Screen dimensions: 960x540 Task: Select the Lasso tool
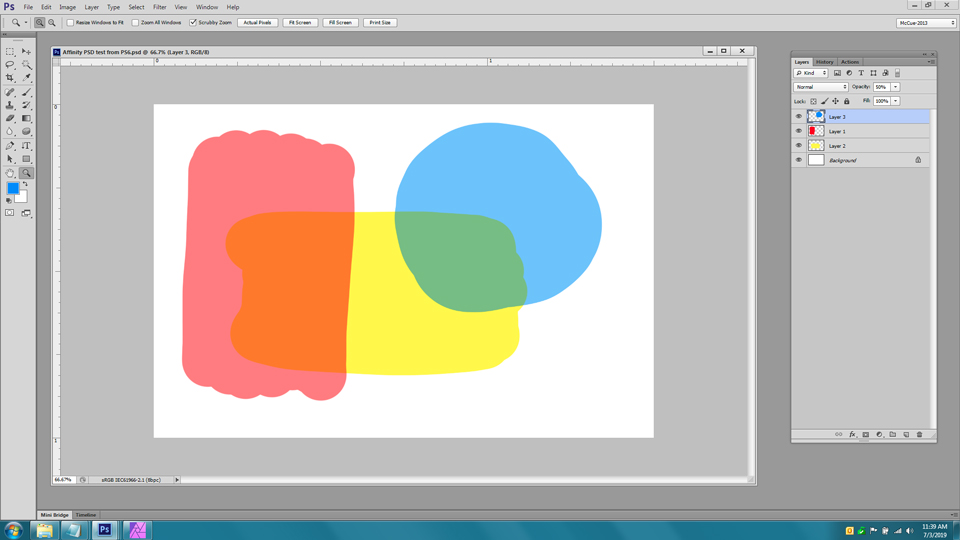tap(10, 65)
